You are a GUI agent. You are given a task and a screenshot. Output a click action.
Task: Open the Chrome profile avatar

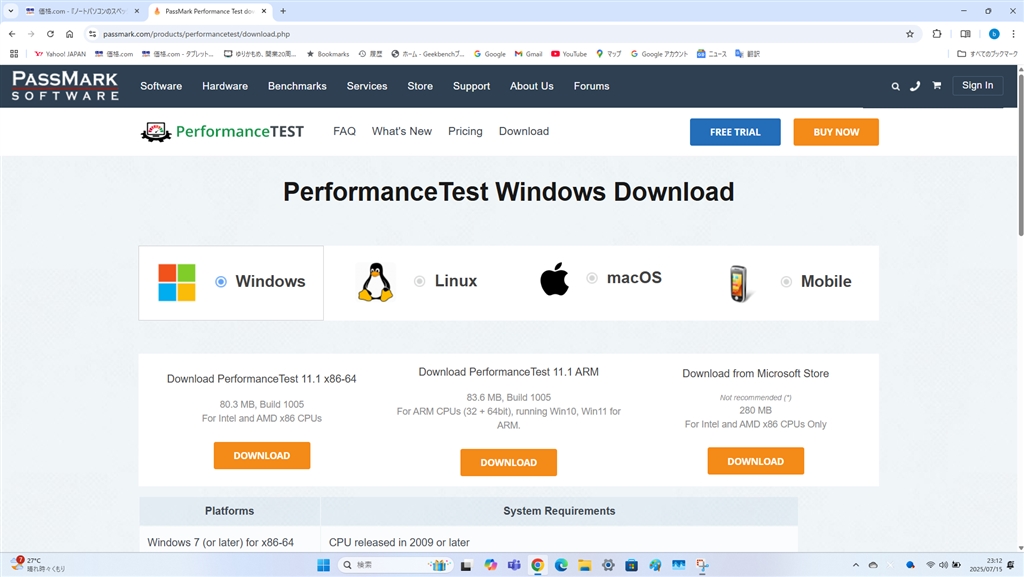point(994,34)
